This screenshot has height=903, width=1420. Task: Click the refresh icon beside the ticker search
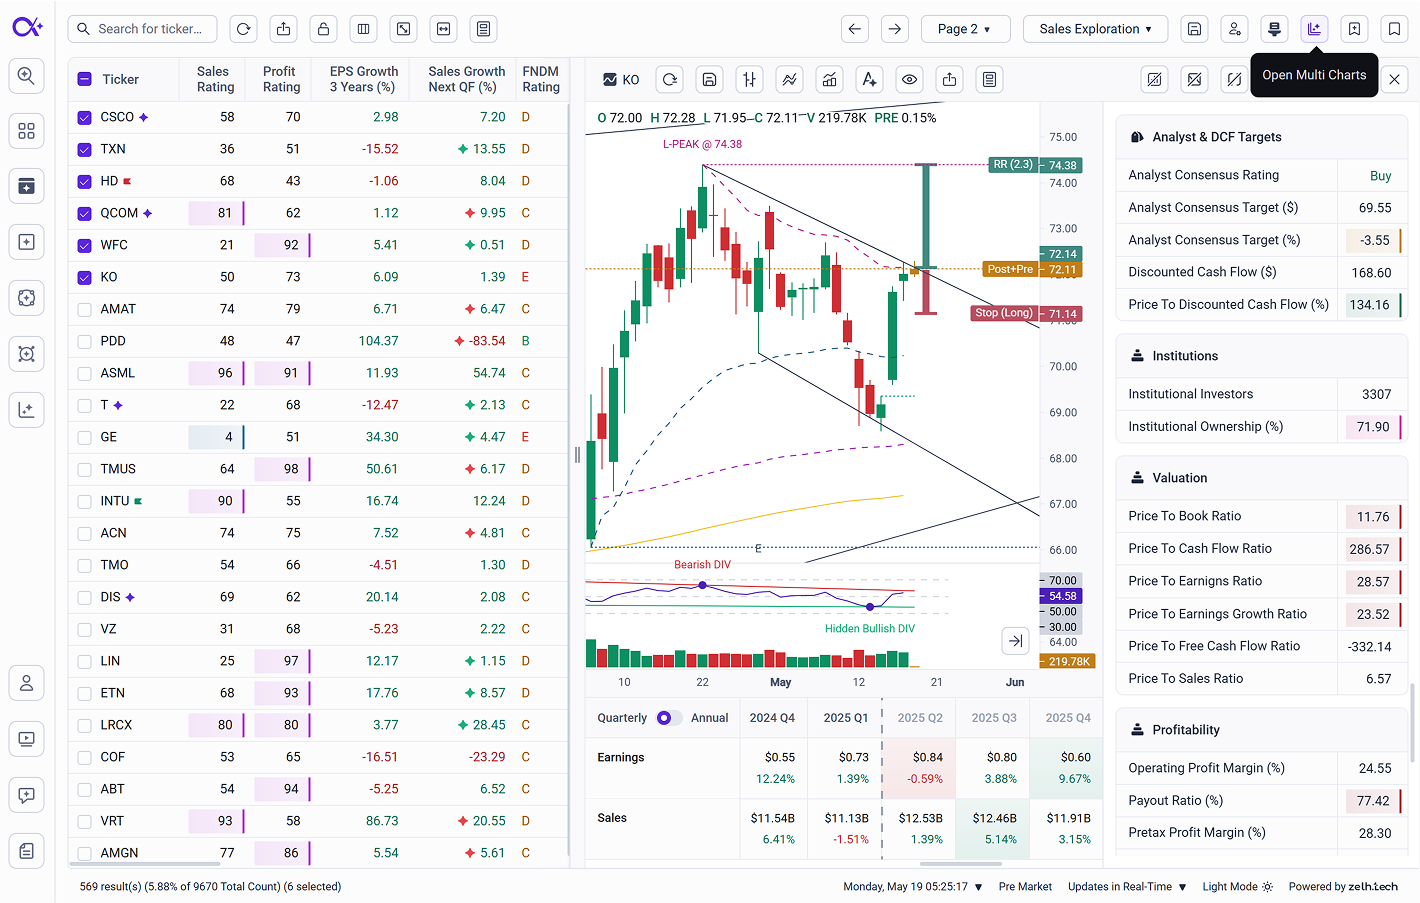[244, 29]
